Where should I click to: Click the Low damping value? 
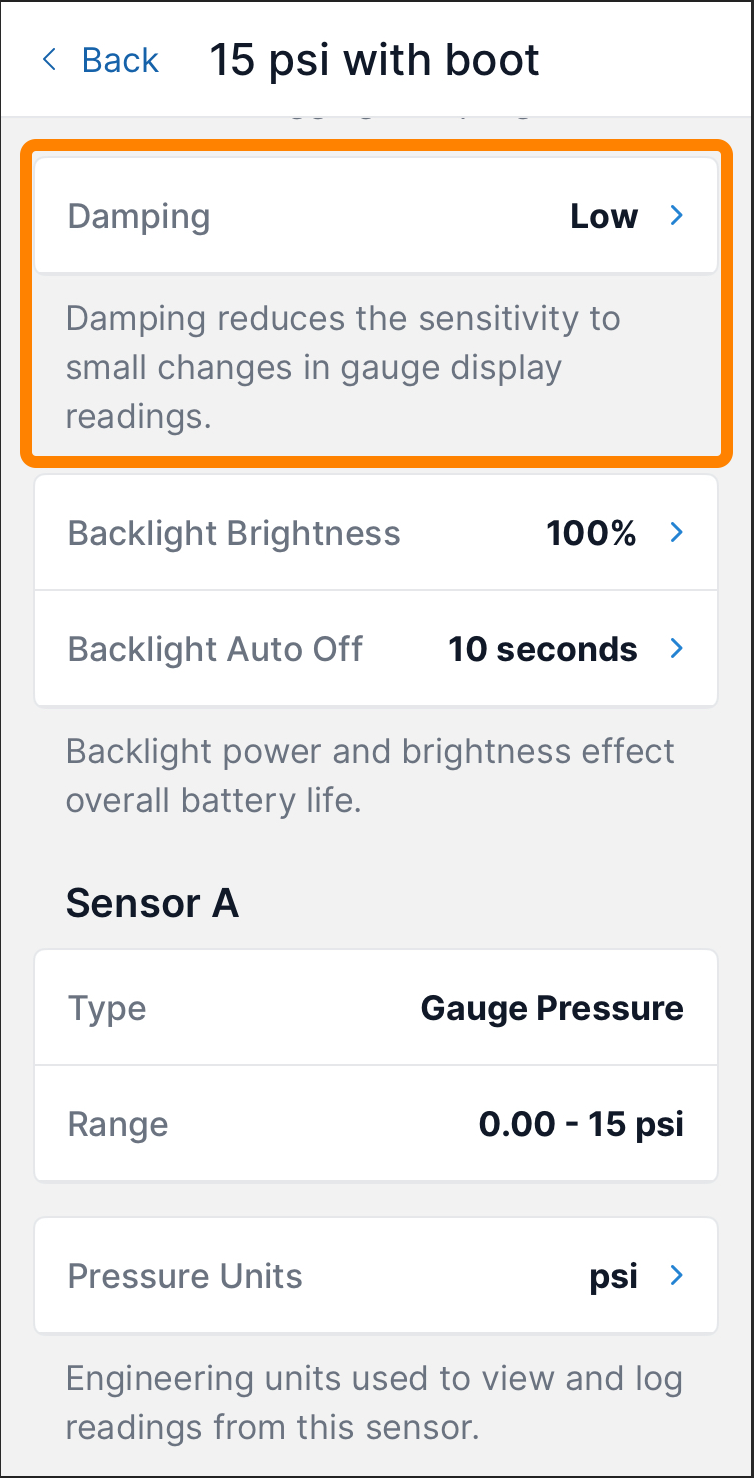point(603,216)
